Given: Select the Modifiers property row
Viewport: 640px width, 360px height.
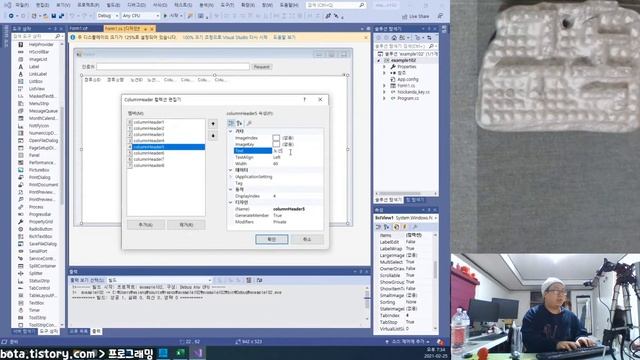Looking at the screenshot, I should pos(278,222).
